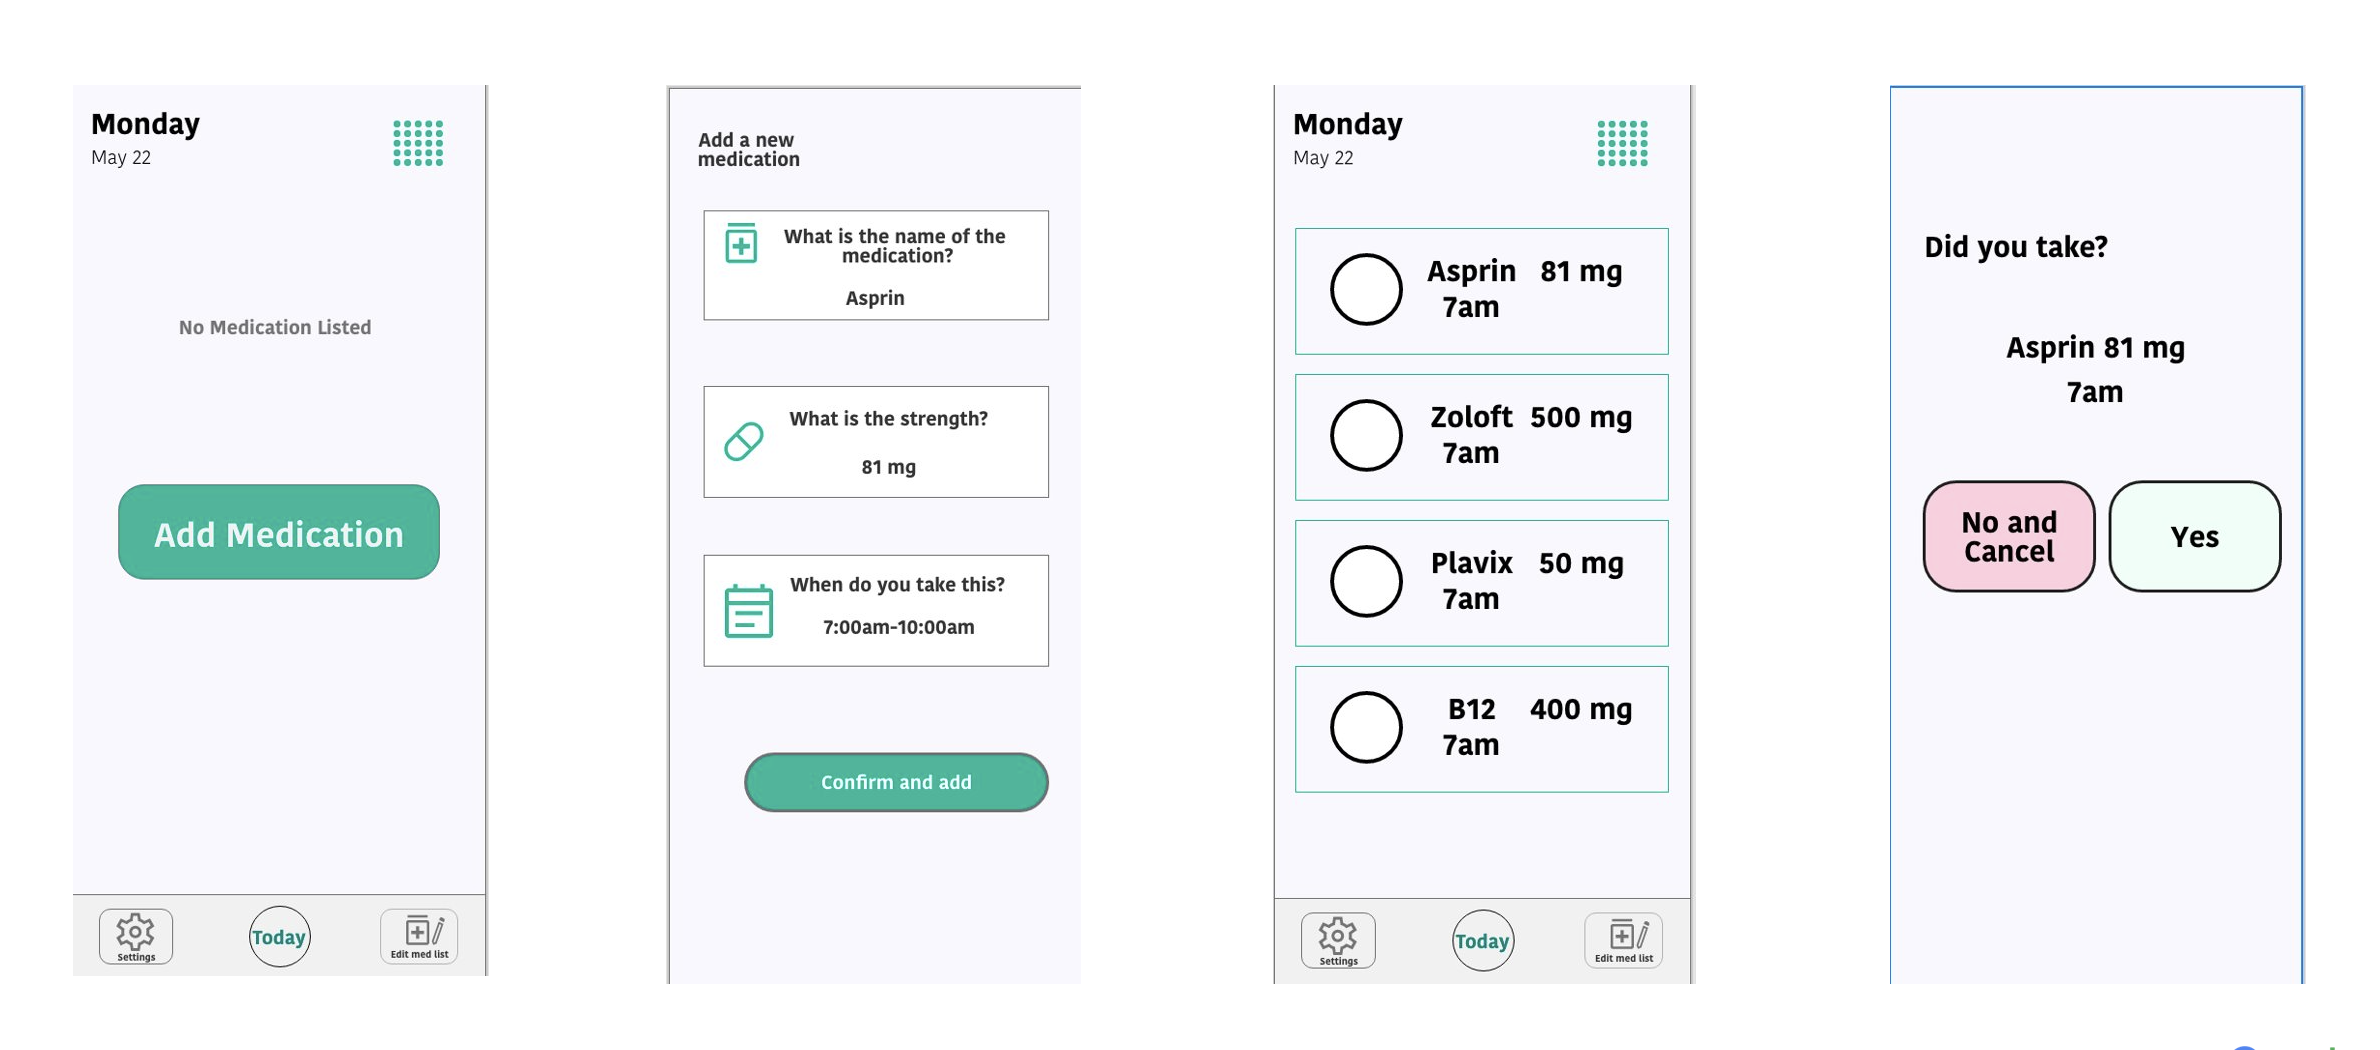This screenshot has height=1050, width=2380.
Task: Click No and Cancel in the confirmation dialog
Action: coord(2007,536)
